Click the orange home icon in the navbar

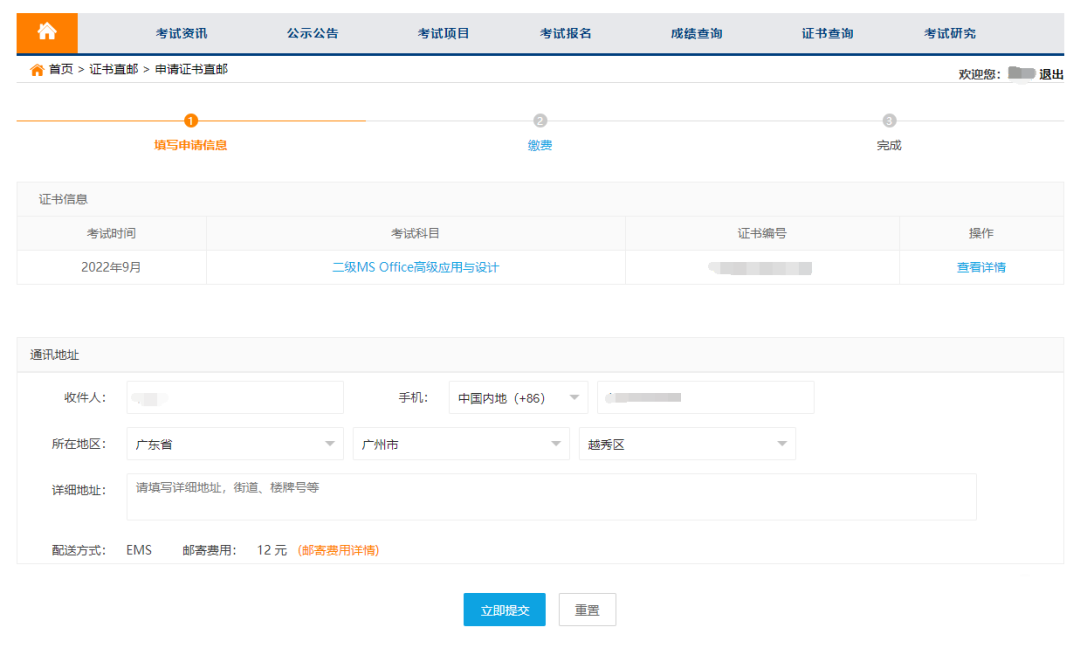tap(47, 32)
